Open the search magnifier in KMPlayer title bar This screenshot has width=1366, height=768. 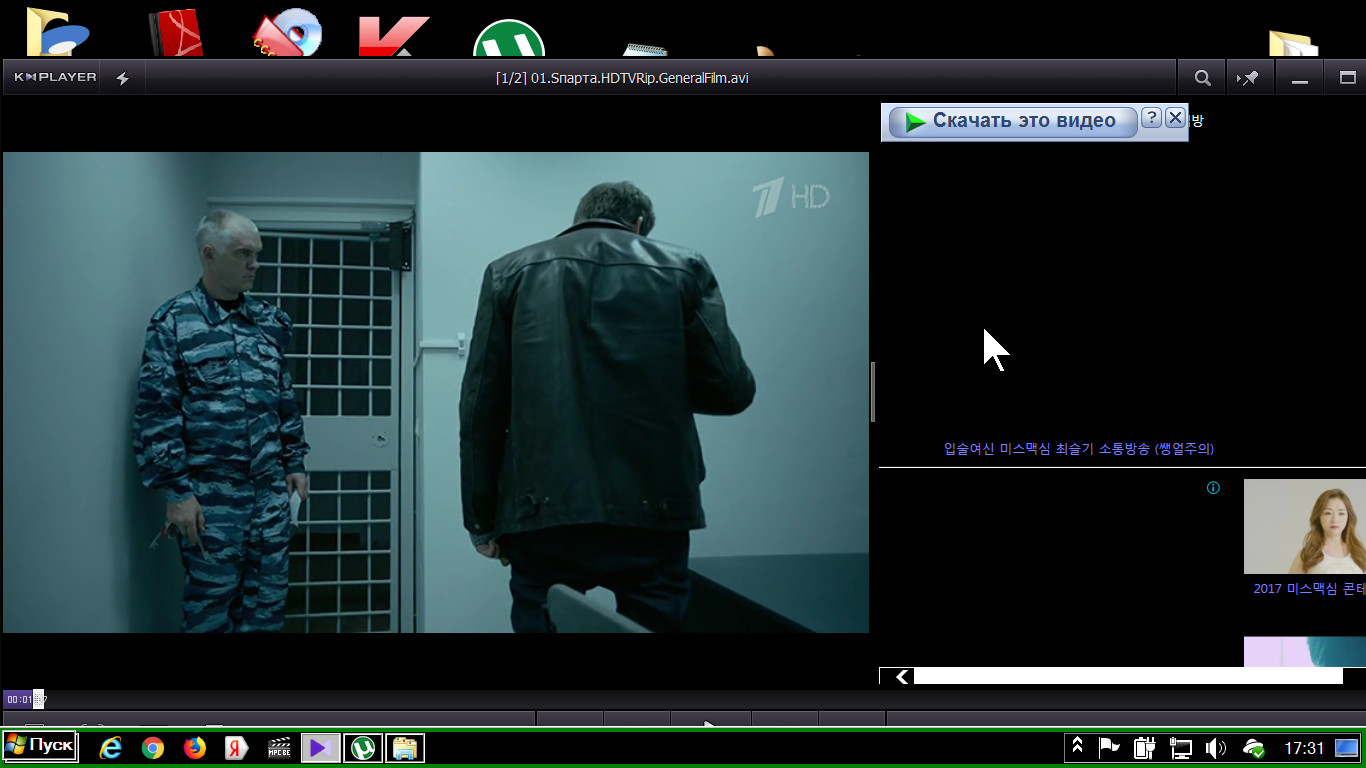coord(1202,78)
